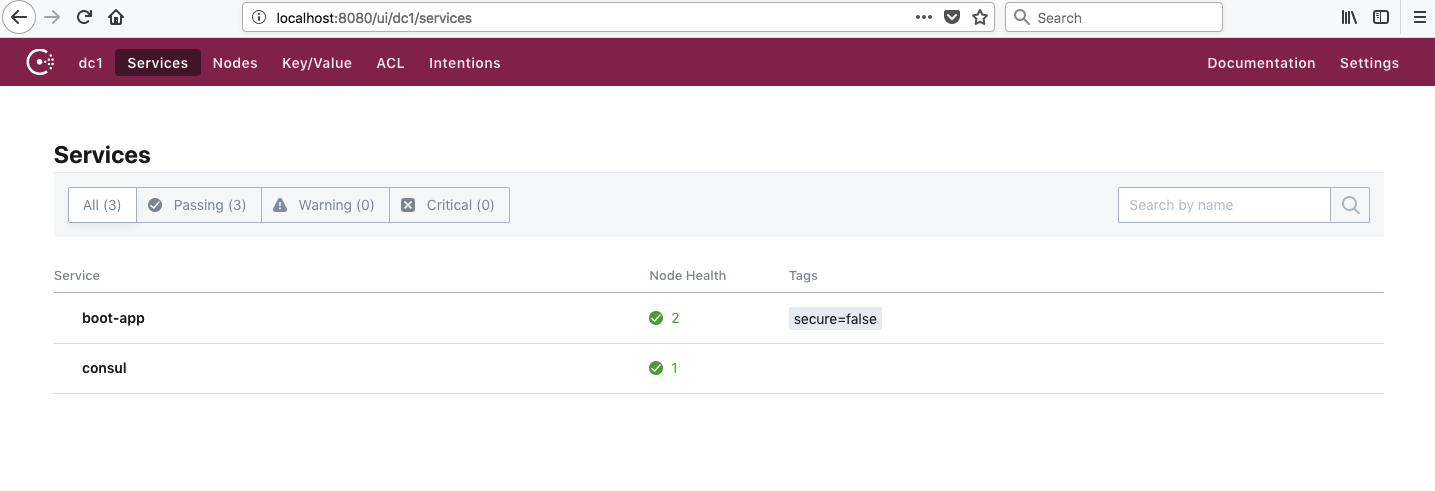
Task: Go back with browser back arrow
Action: (x=19, y=17)
